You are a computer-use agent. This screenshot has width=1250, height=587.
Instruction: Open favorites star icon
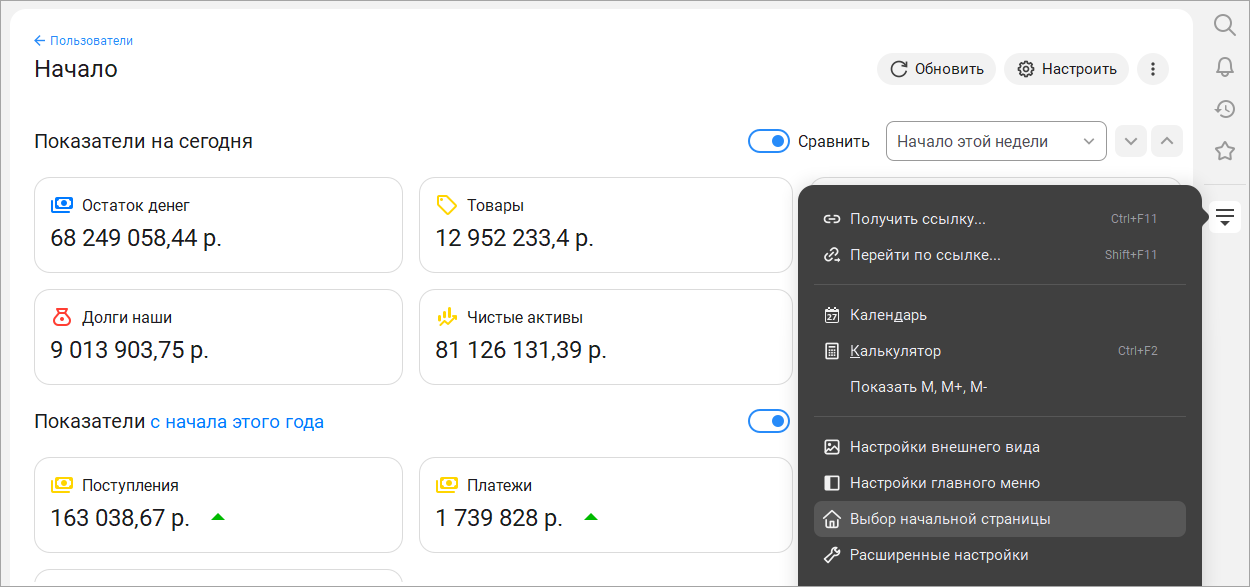coord(1225,151)
